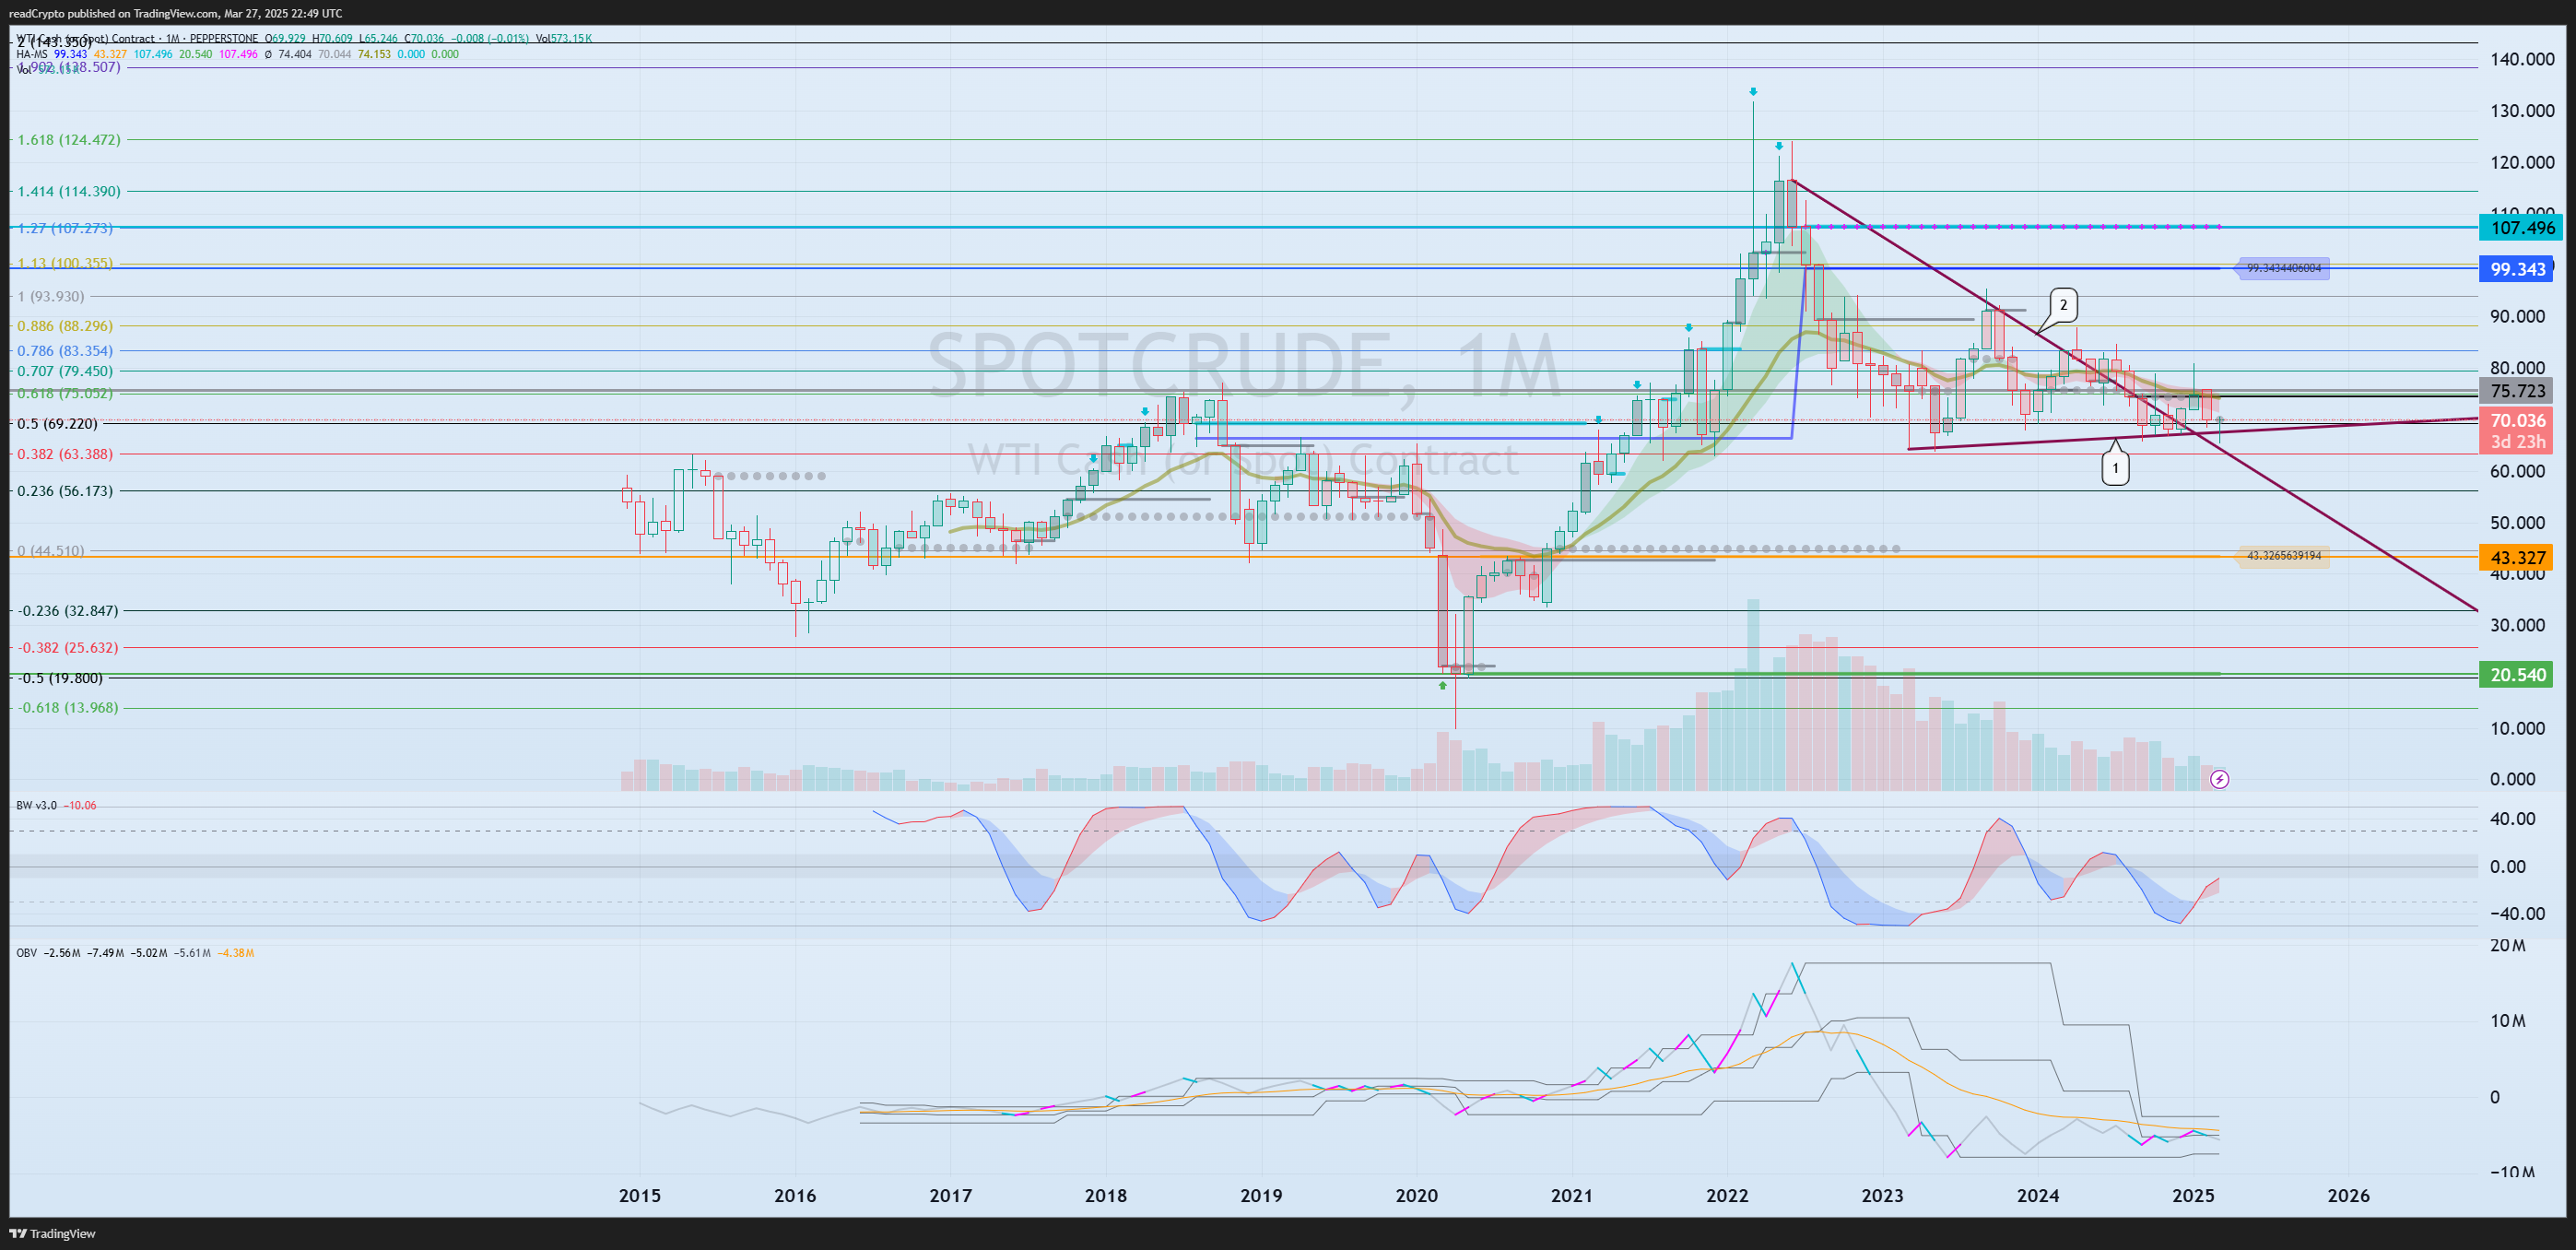The height and width of the screenshot is (1250, 2576).
Task: Click the green up arrow at the 2020 low
Action: coord(1442,686)
